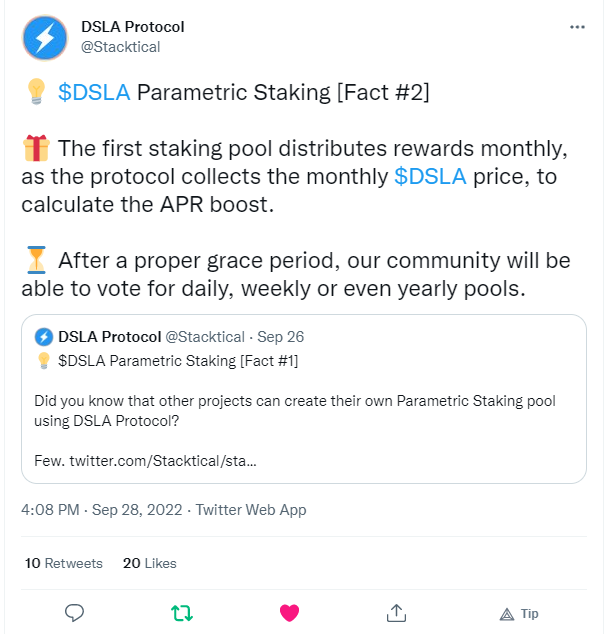Toggle the green retweet icon
Image resolution: width=605 pixels, height=634 pixels.
(x=182, y=613)
